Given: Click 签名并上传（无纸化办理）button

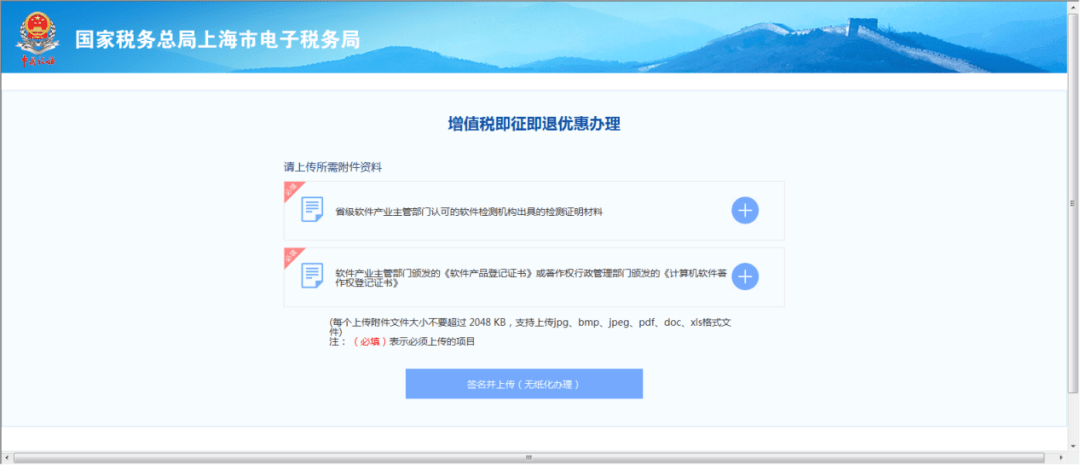Looking at the screenshot, I should 523,384.
